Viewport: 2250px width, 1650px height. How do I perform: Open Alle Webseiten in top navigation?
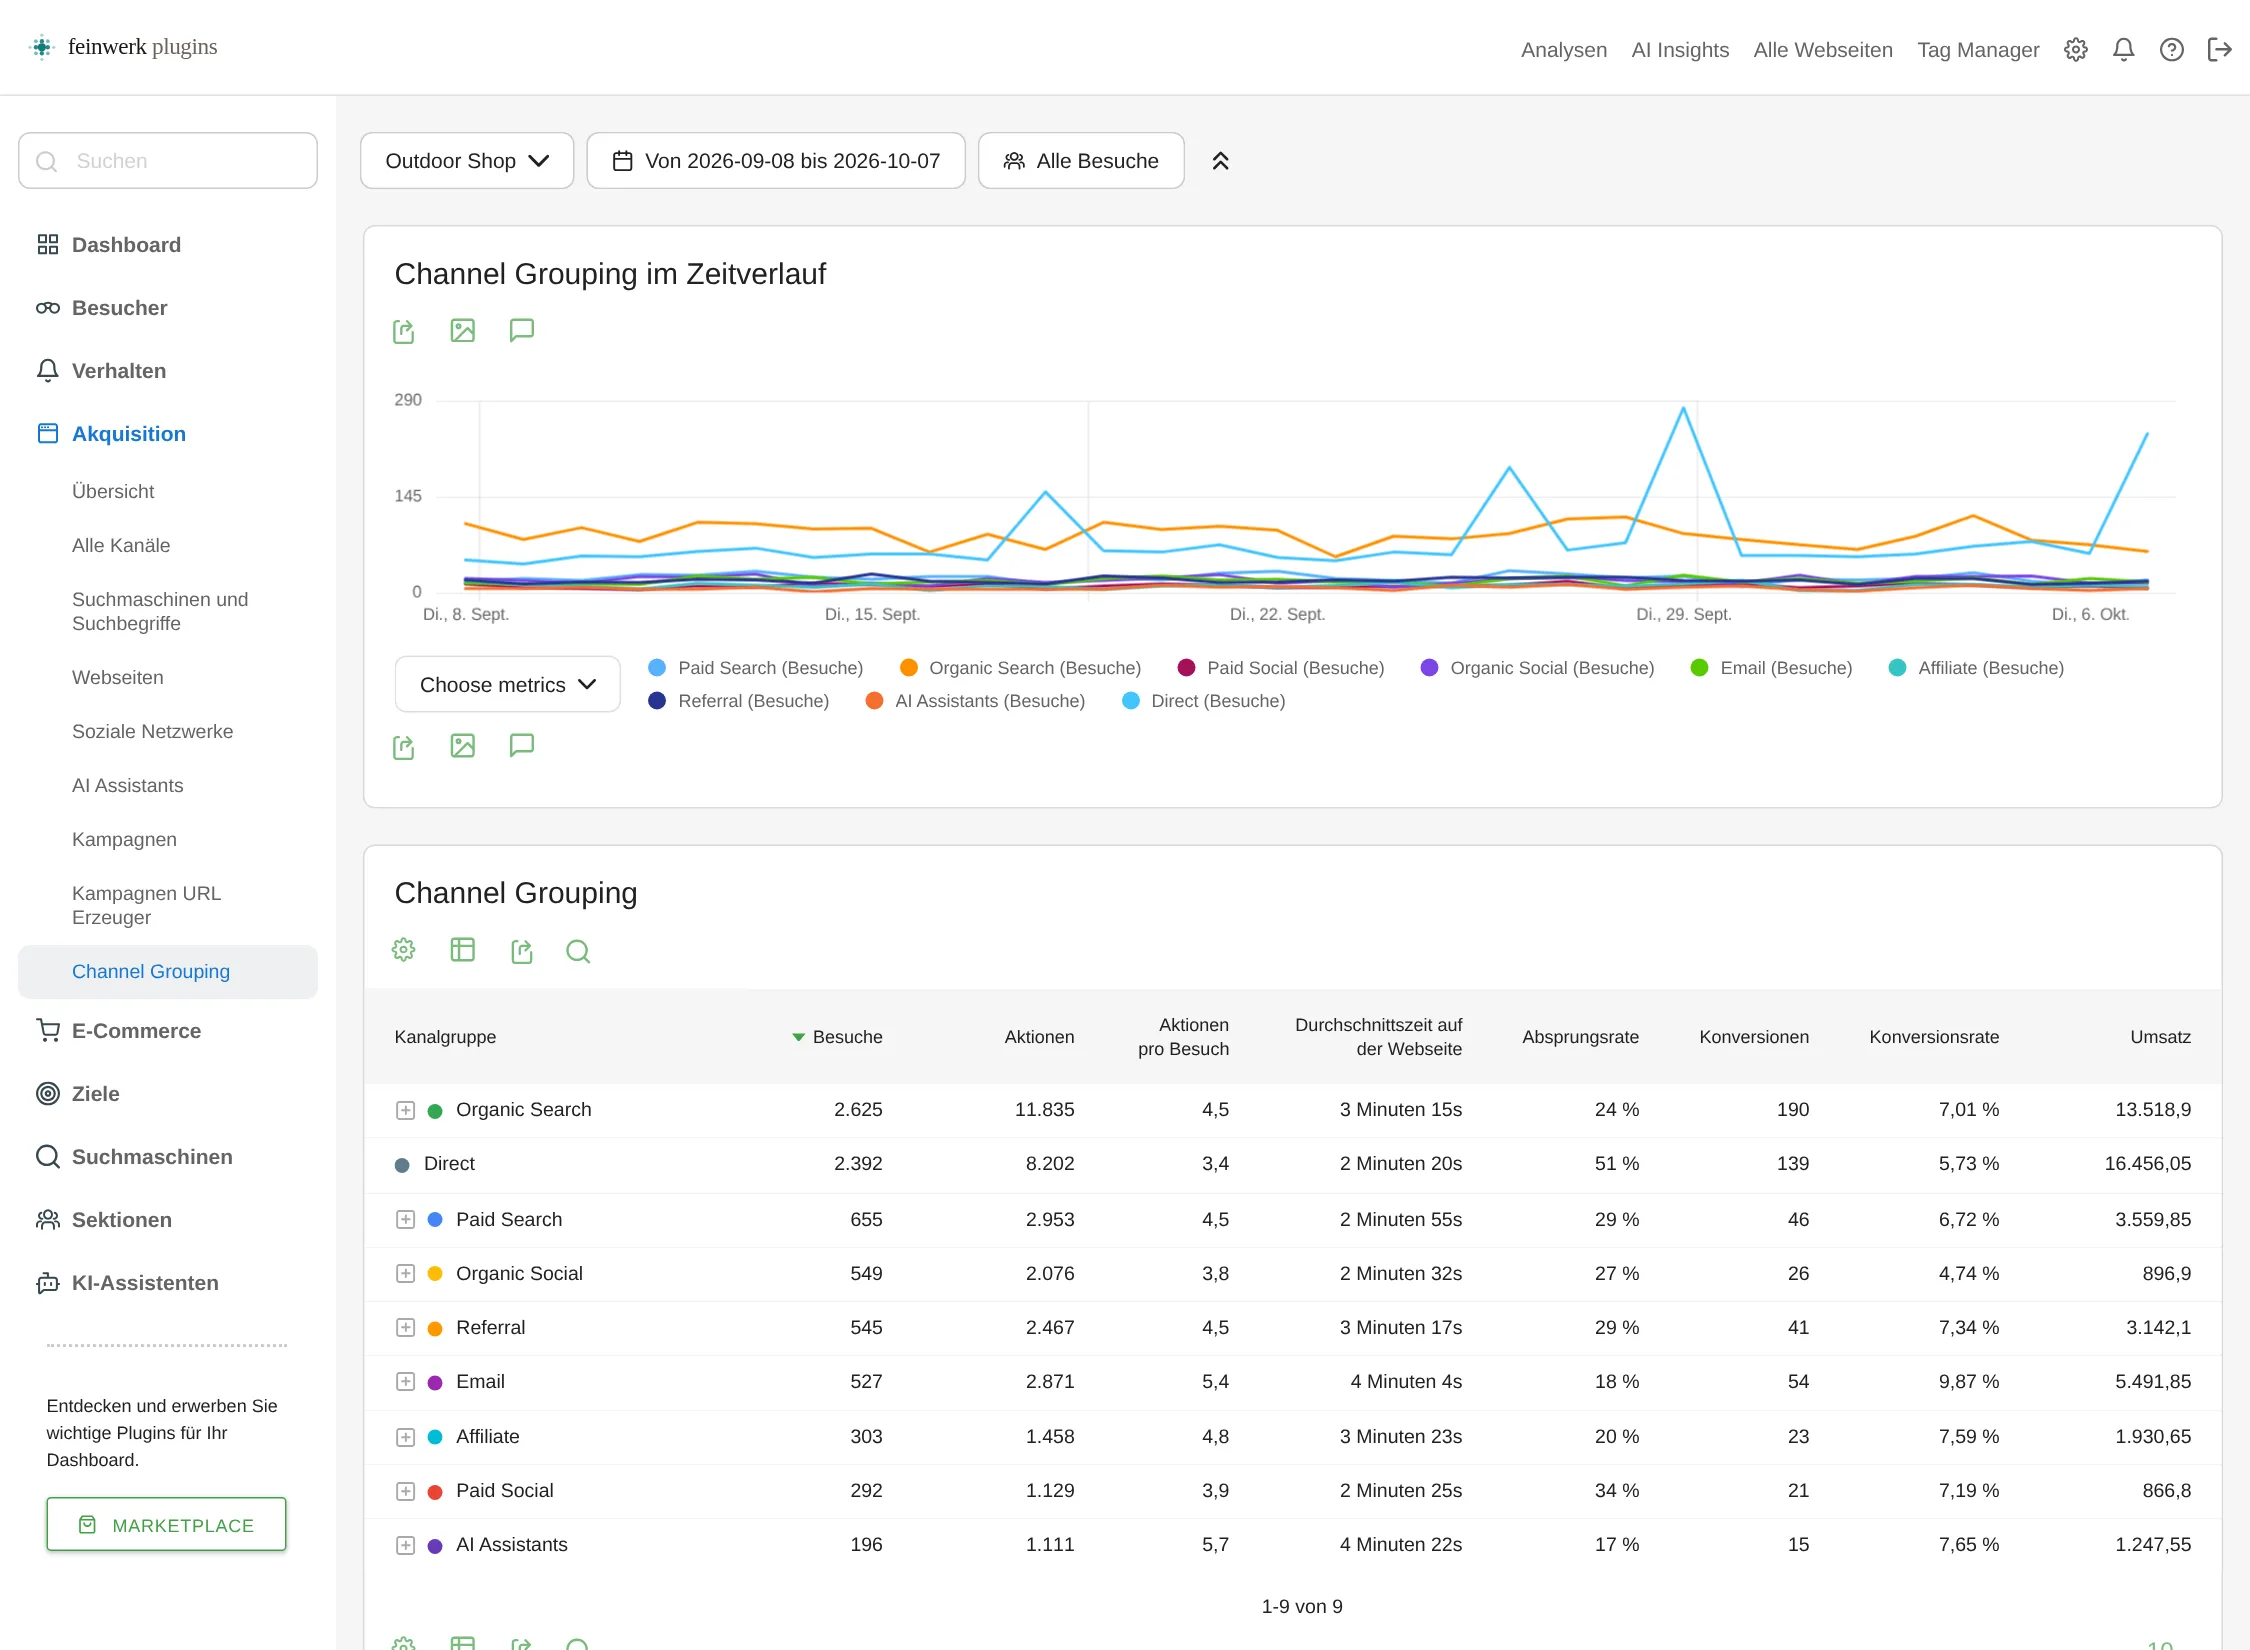point(1823,50)
